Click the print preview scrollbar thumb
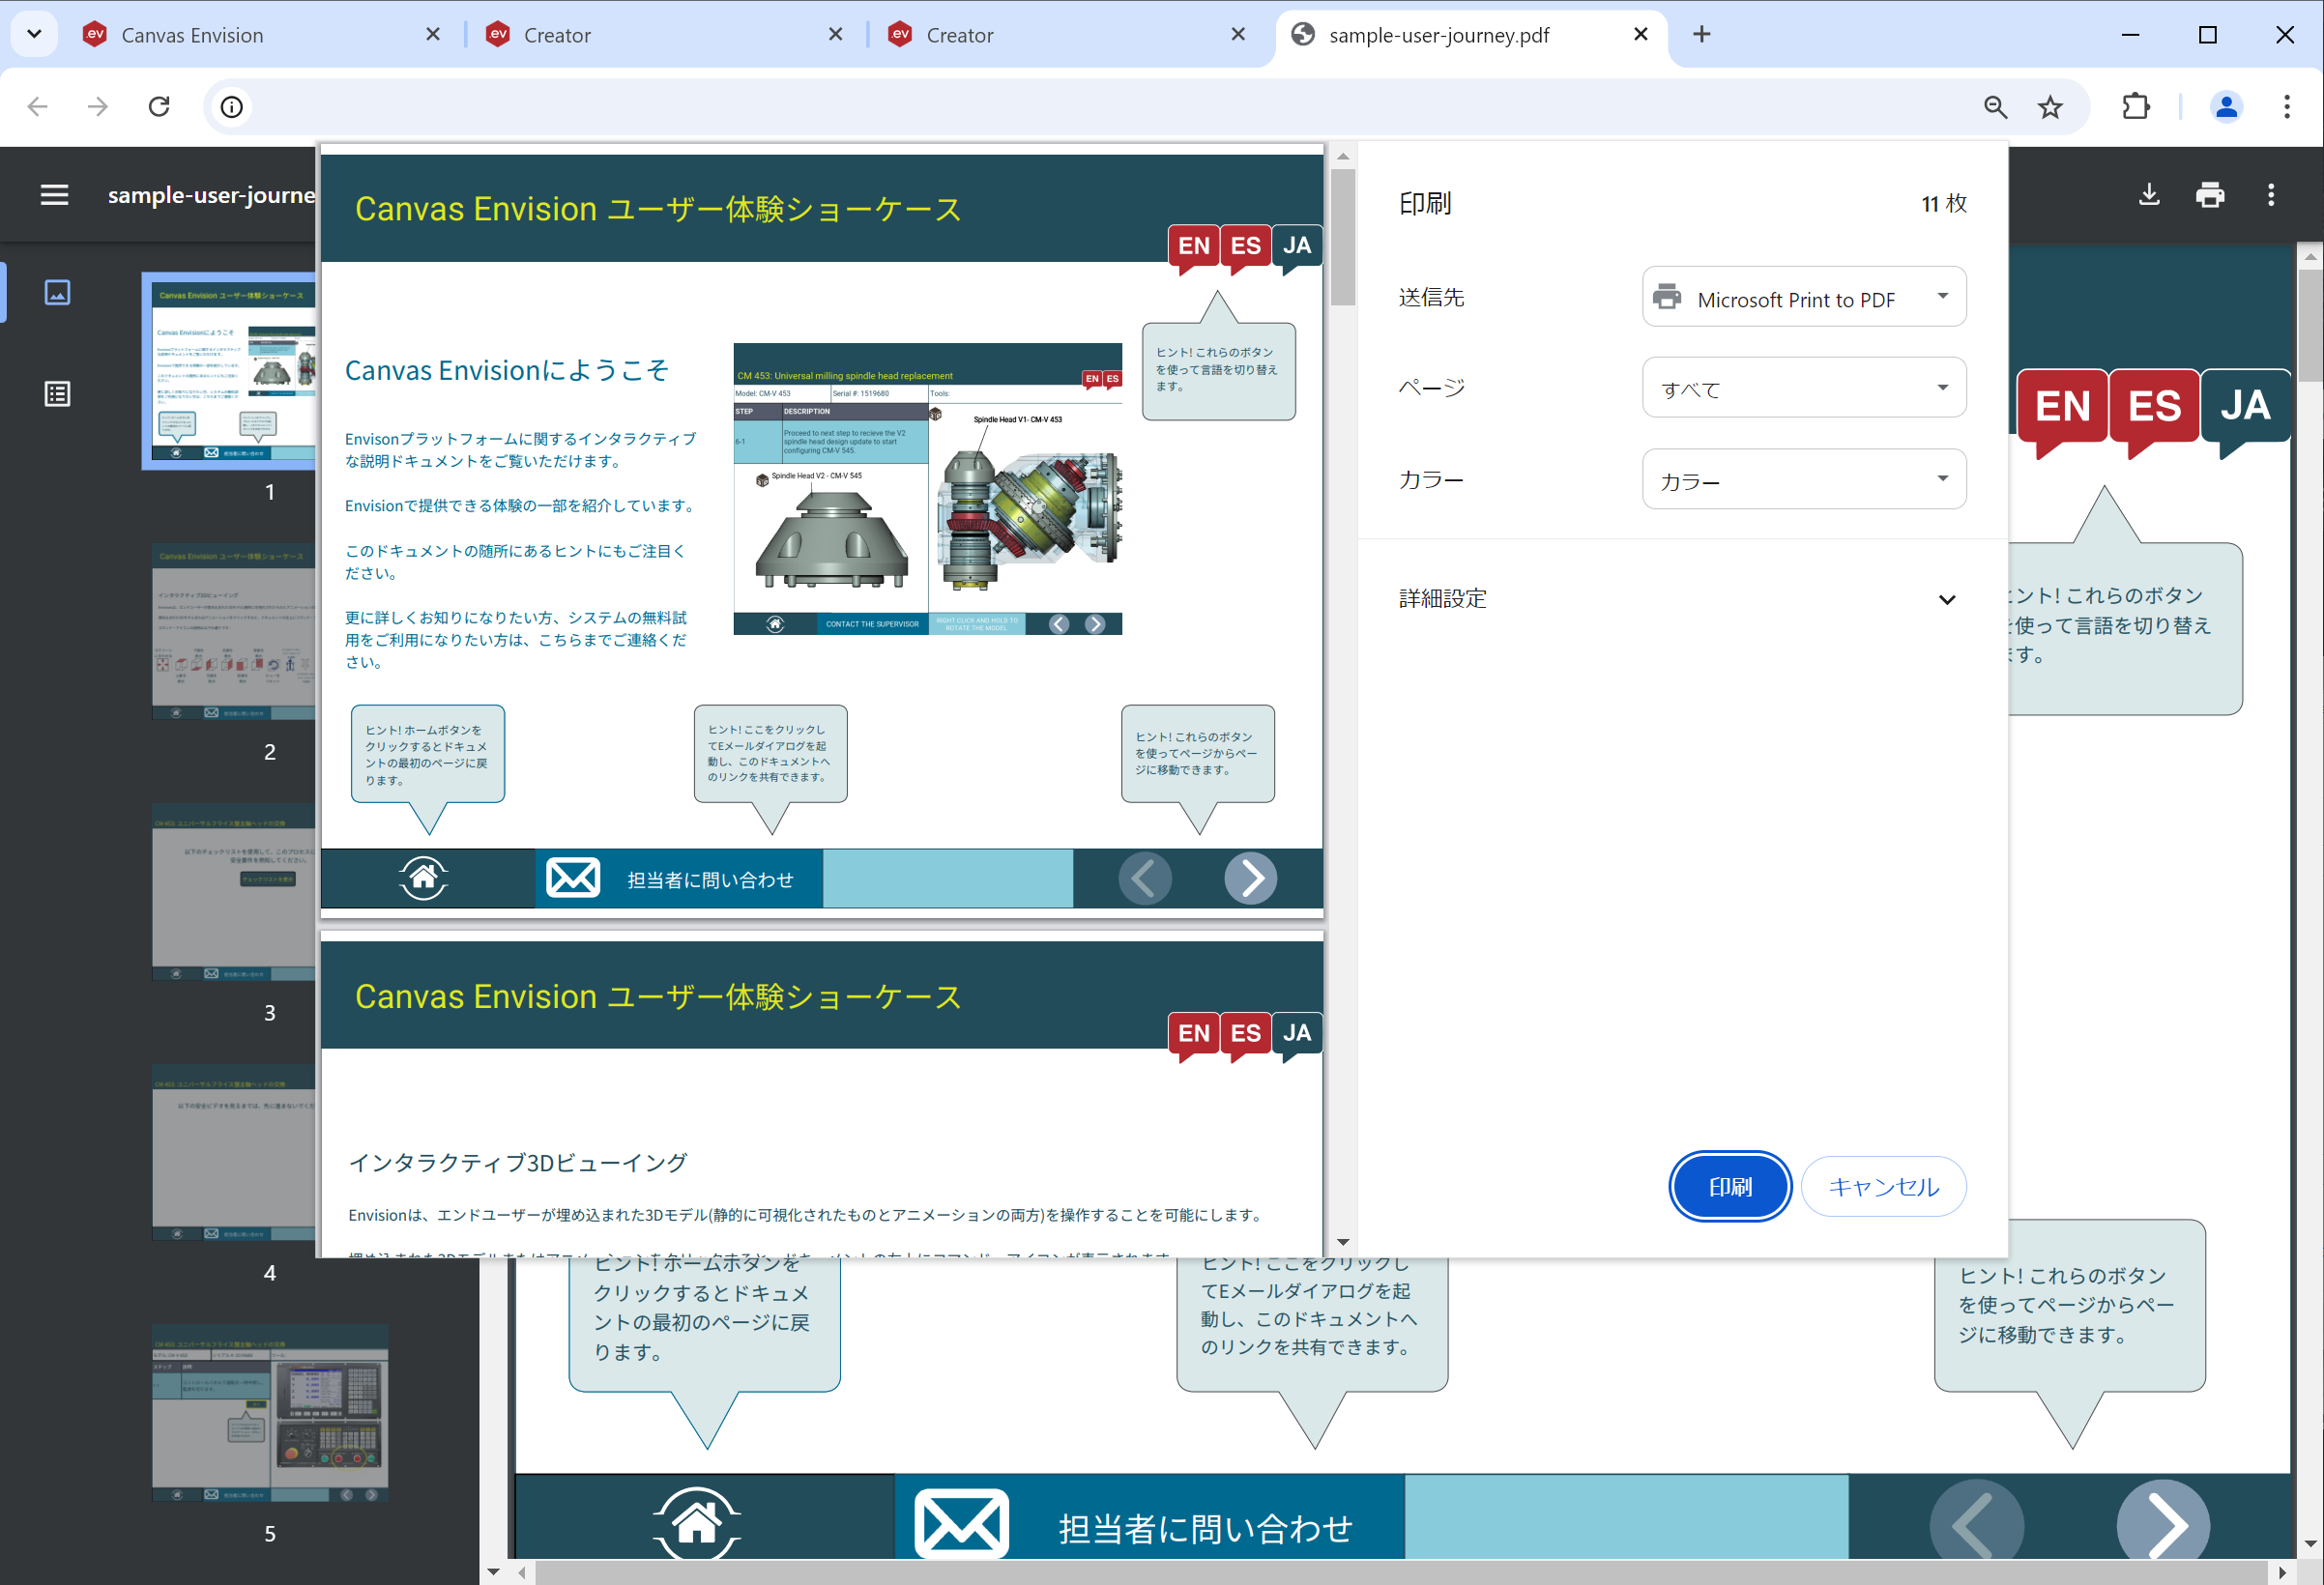 (1343, 237)
